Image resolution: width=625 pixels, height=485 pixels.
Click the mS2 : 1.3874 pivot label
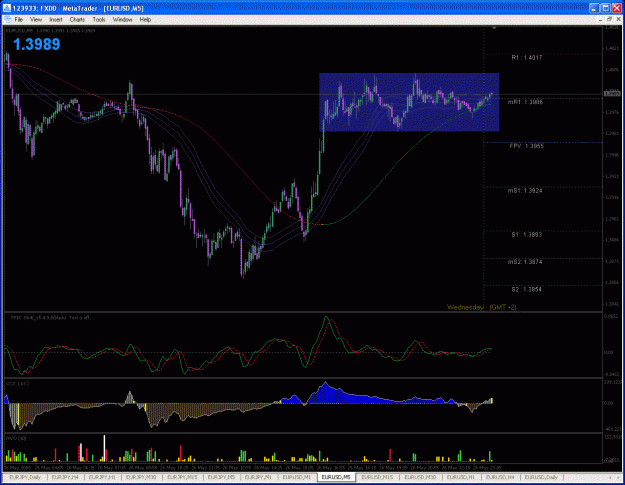[x=525, y=262]
